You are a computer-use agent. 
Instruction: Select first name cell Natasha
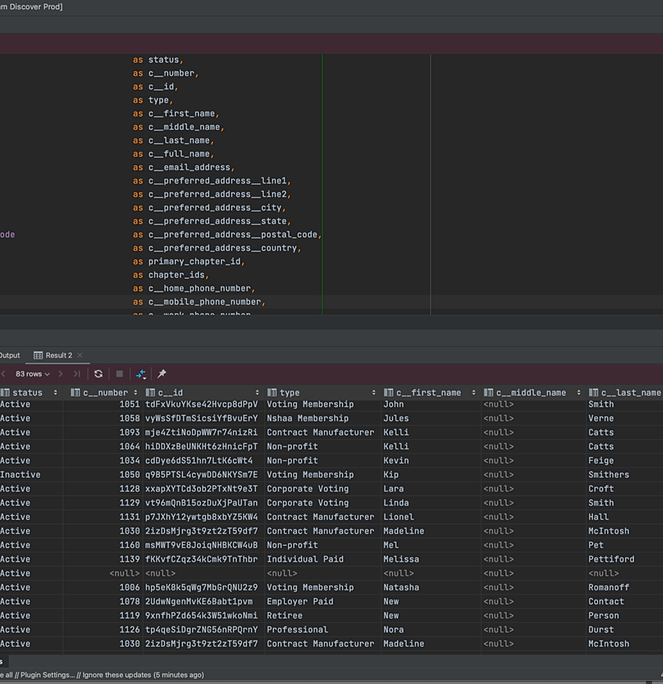pos(401,587)
